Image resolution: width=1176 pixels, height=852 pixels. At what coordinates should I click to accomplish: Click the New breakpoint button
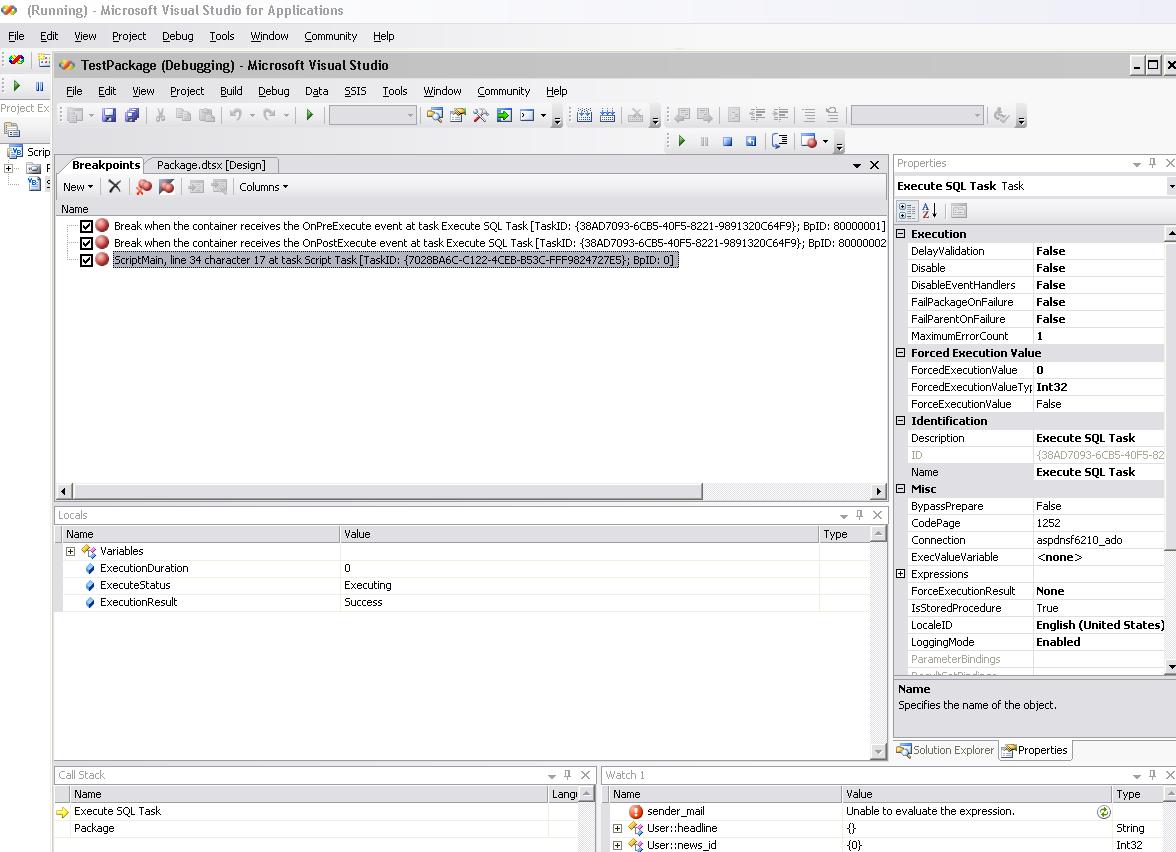click(77, 187)
